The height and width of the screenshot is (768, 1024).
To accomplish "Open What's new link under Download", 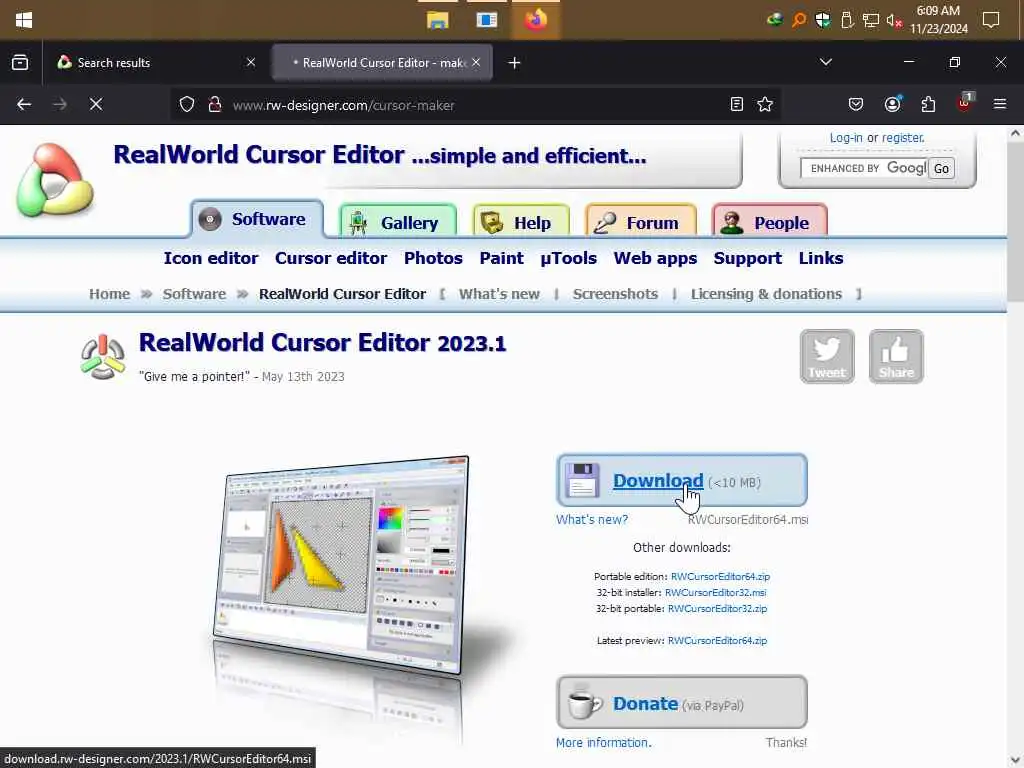I will point(592,520).
